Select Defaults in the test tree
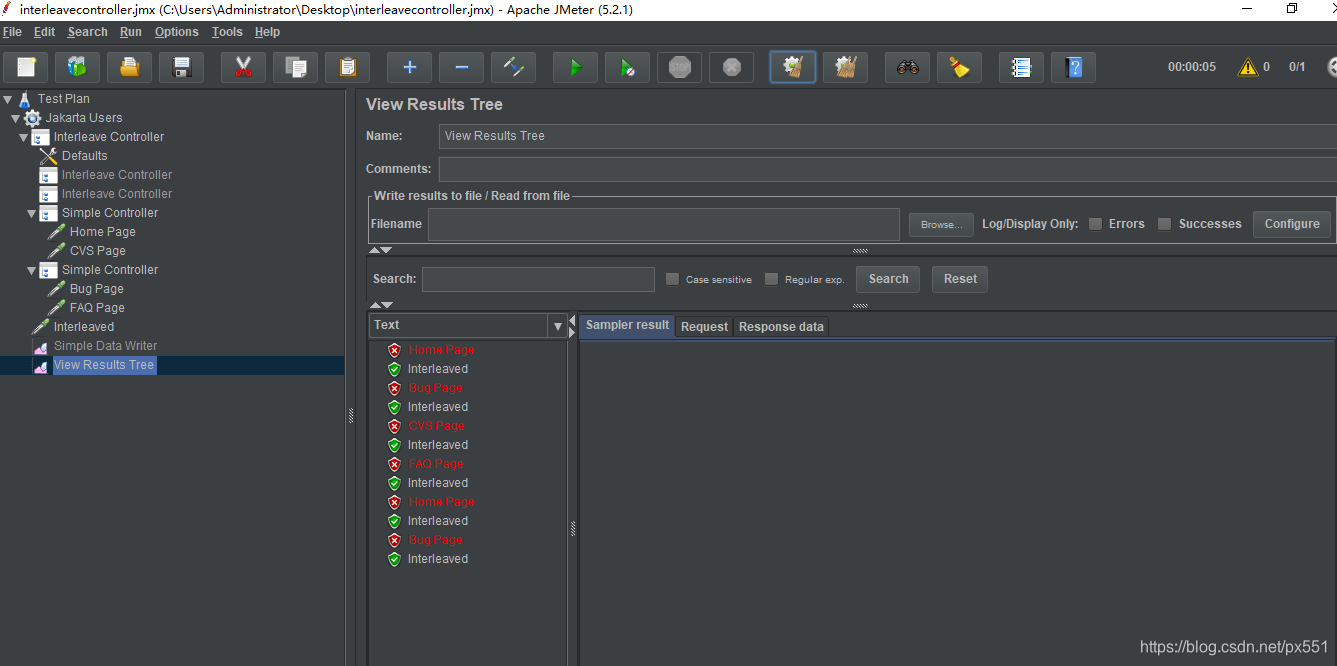The height and width of the screenshot is (666, 1337). [x=84, y=156]
